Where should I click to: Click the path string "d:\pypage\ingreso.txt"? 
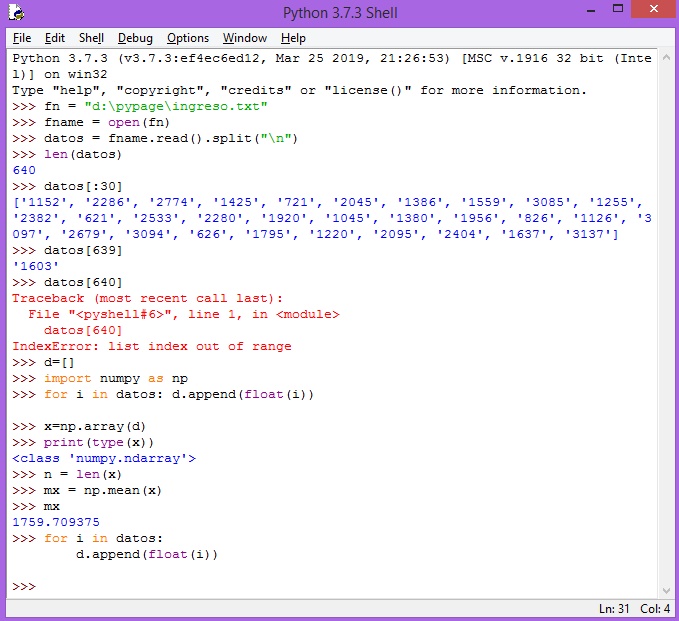tap(176, 107)
